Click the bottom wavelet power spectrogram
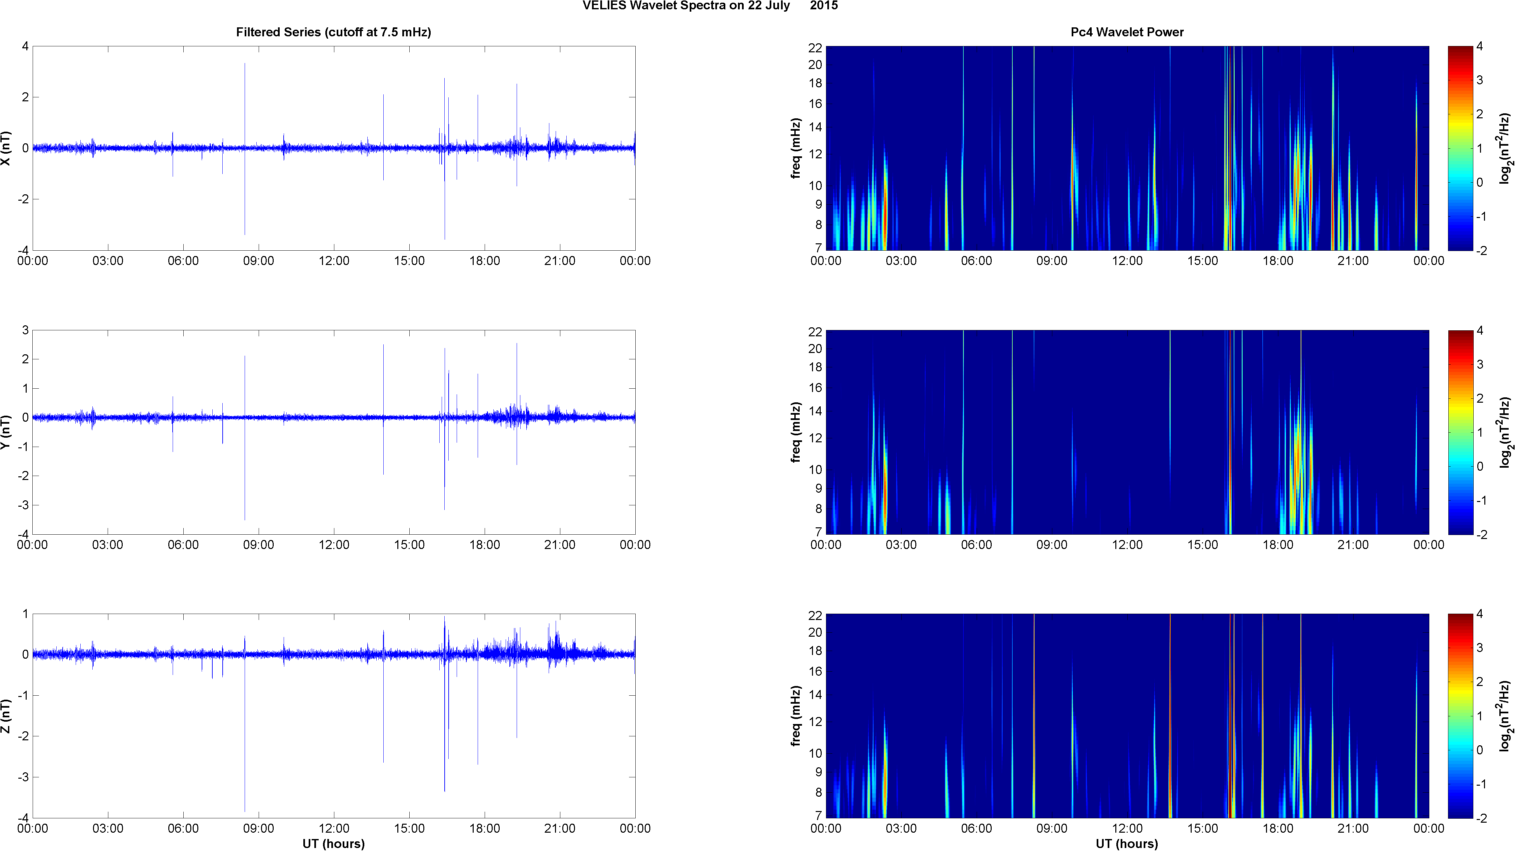Screen dimensions: 1515x851 (x=1127, y=716)
